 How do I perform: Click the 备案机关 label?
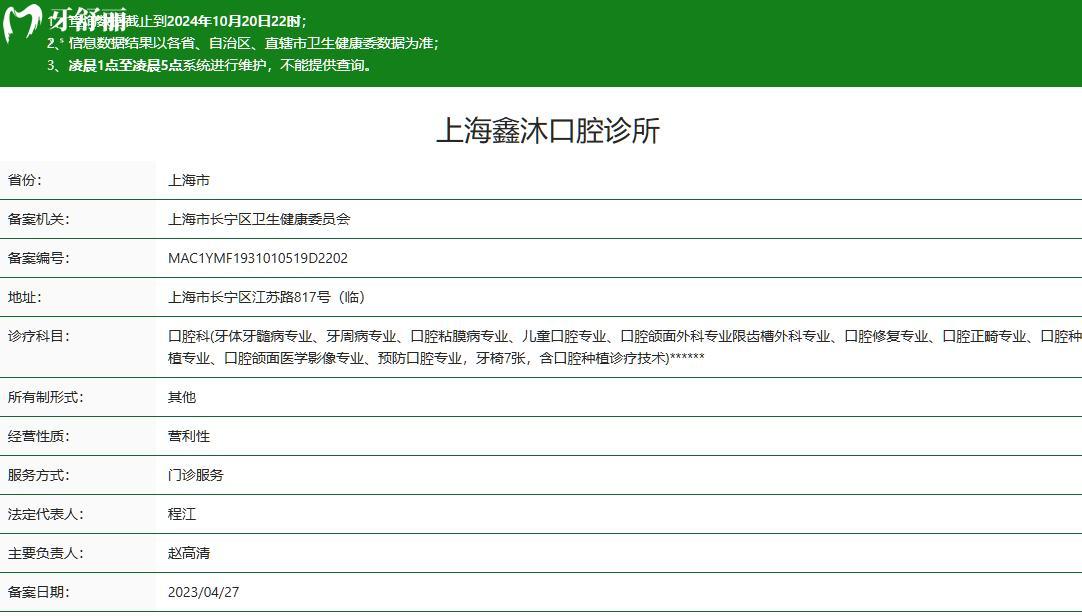click(x=38, y=219)
